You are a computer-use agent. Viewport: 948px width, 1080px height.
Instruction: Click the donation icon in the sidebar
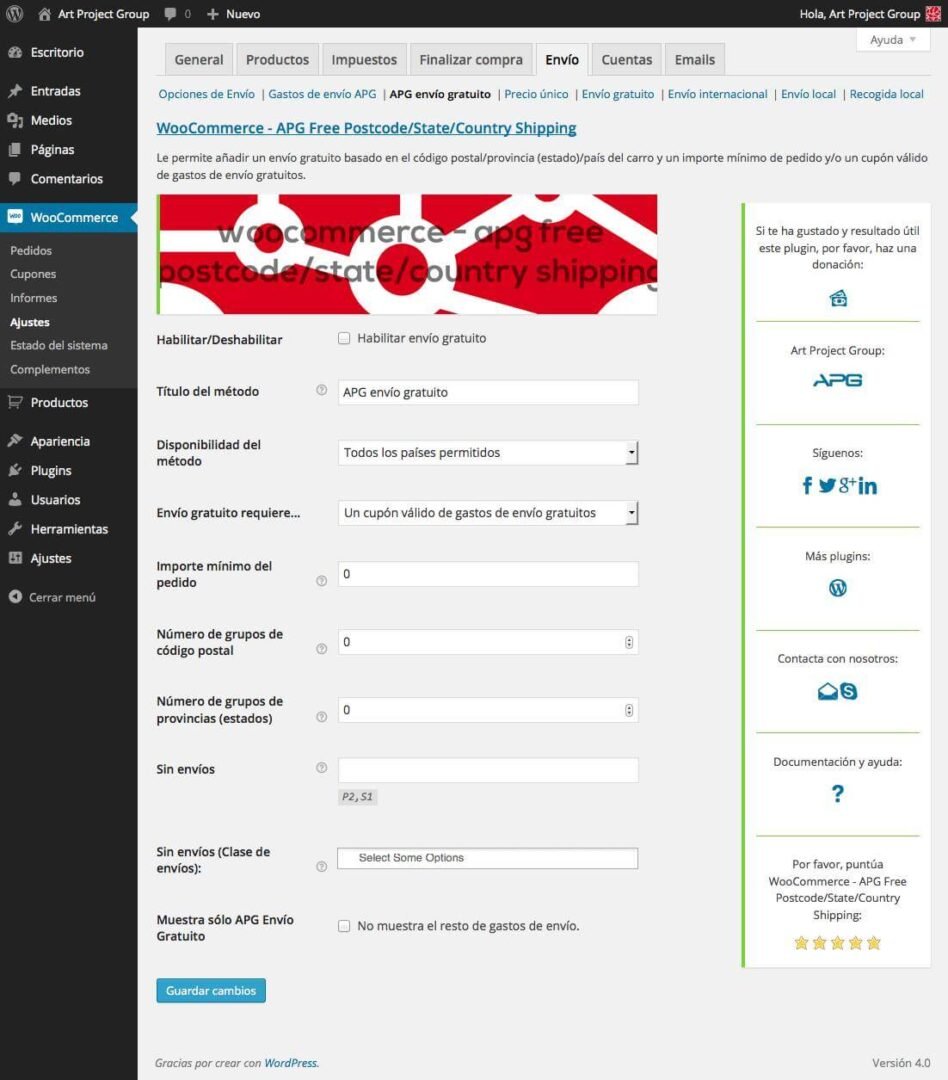point(838,298)
